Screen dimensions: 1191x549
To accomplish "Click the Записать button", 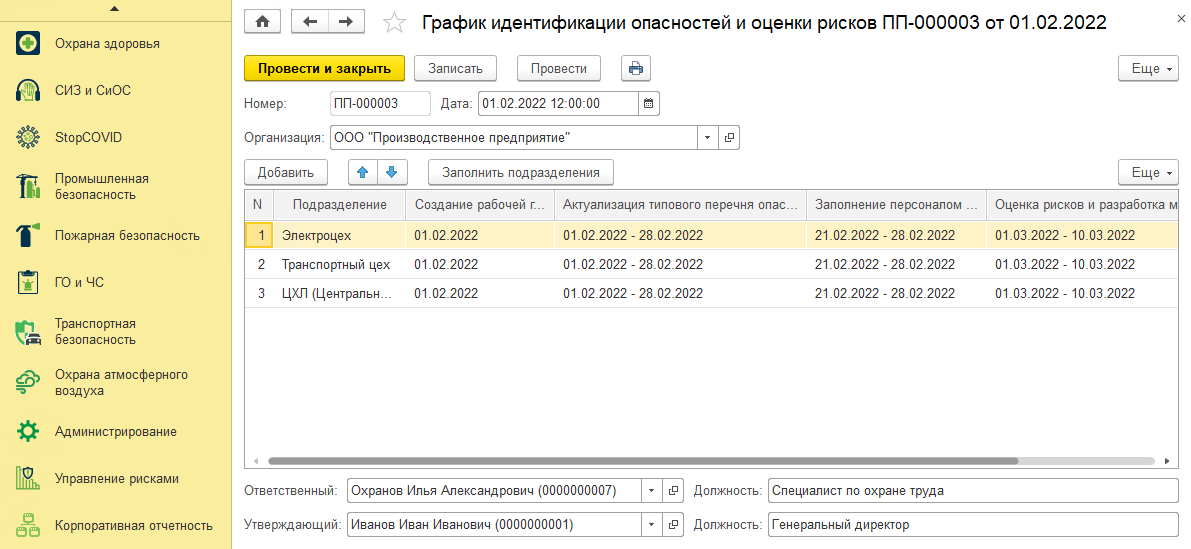I will 455,68.
